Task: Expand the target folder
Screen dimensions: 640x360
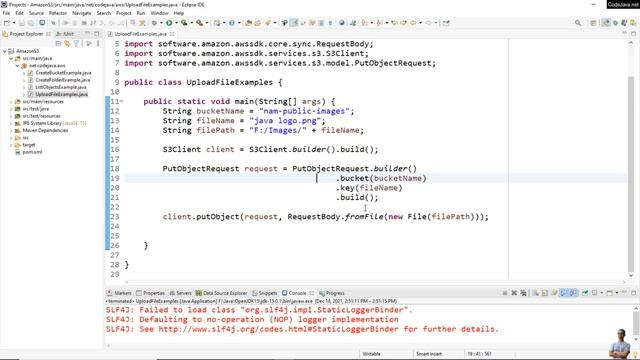Action: pos(11,145)
